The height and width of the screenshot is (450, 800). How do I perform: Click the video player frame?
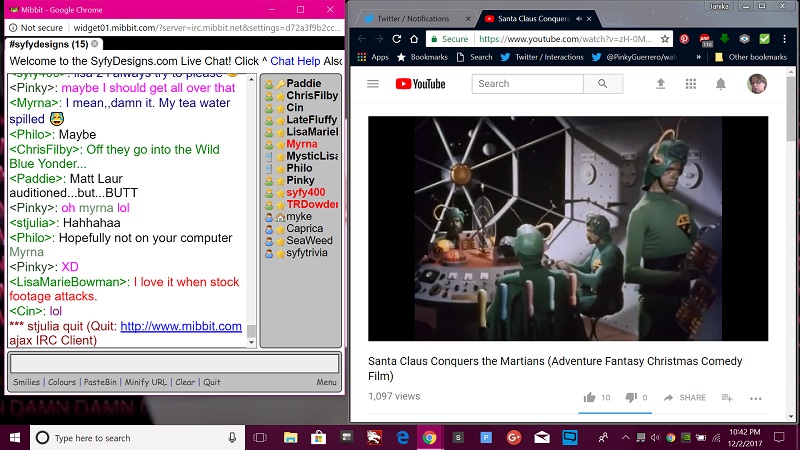[568, 228]
